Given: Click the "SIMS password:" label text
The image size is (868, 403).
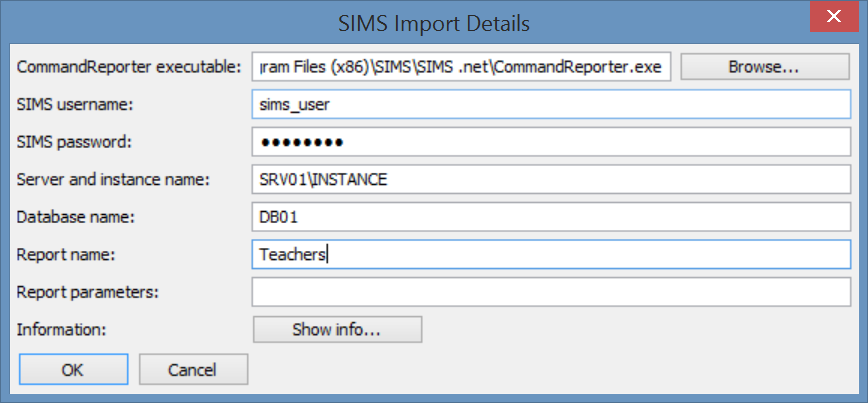Looking at the screenshot, I should tap(74, 142).
